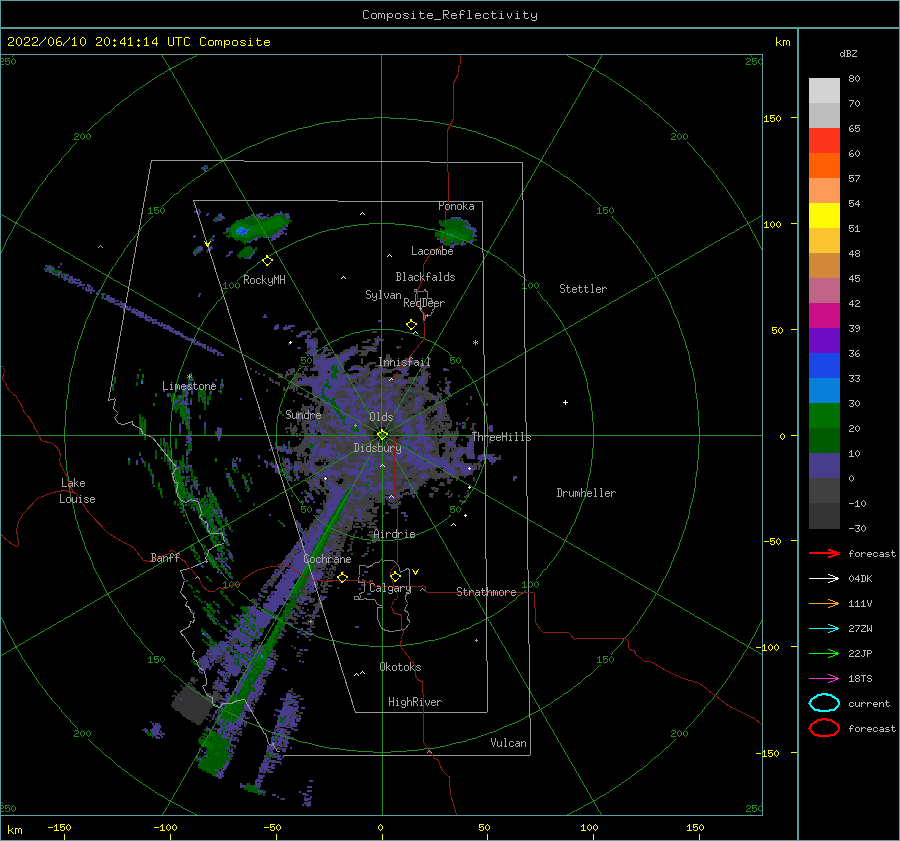This screenshot has height=841, width=900.
Task: Click the Sundre town label
Action: [x=303, y=414]
